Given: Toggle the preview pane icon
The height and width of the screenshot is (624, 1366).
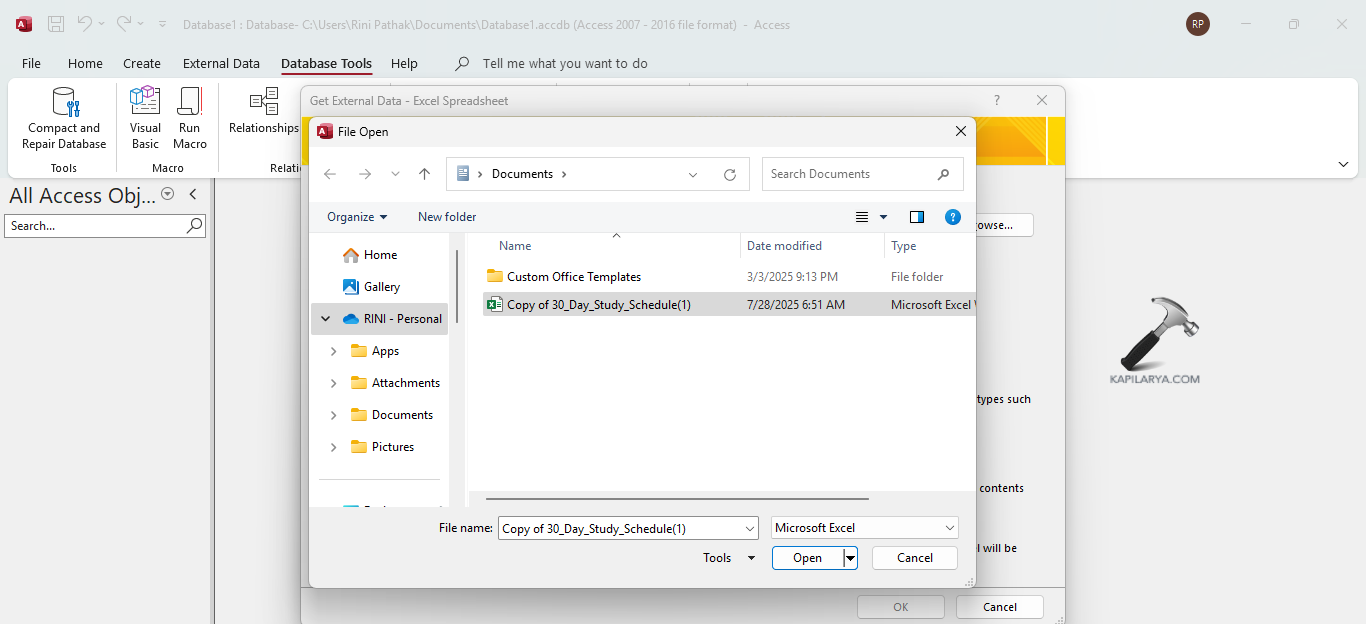Looking at the screenshot, I should pyautogui.click(x=917, y=217).
